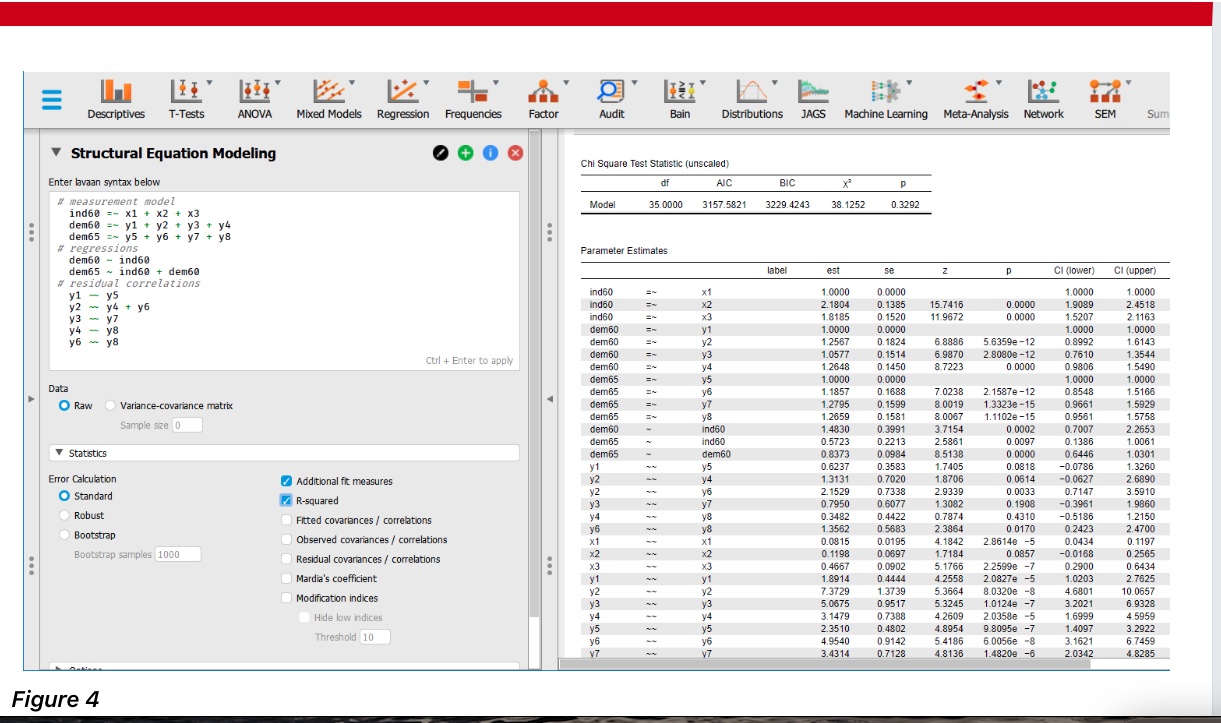
Task: Click the AIC value 3157.5821
Action: tap(725, 204)
